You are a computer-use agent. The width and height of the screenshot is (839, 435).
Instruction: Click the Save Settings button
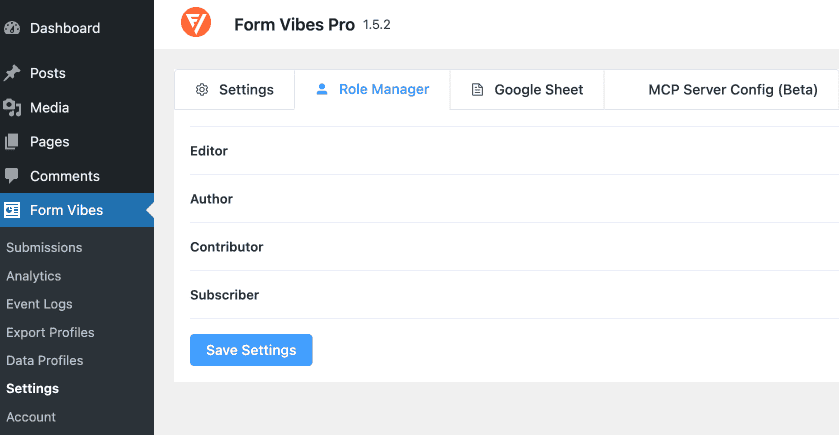[251, 350]
